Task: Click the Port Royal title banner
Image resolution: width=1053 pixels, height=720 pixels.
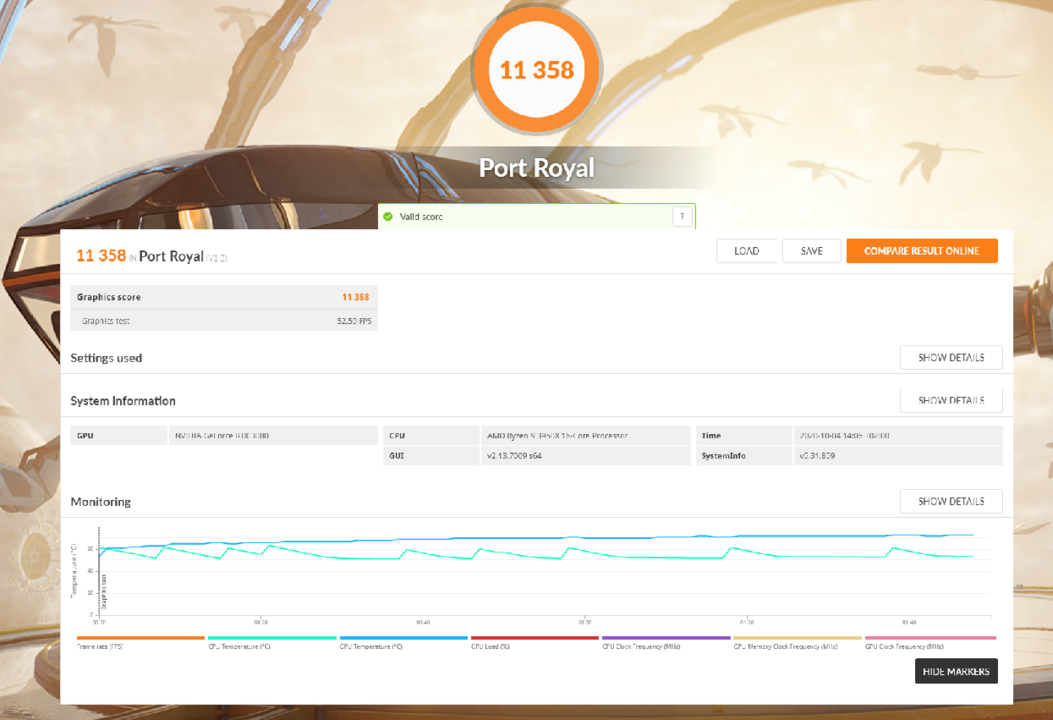Action: pos(537,167)
